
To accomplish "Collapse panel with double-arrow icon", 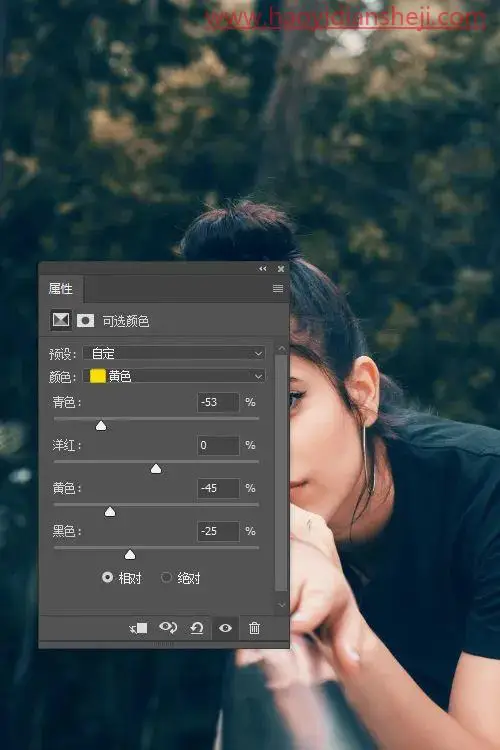I will [263, 269].
